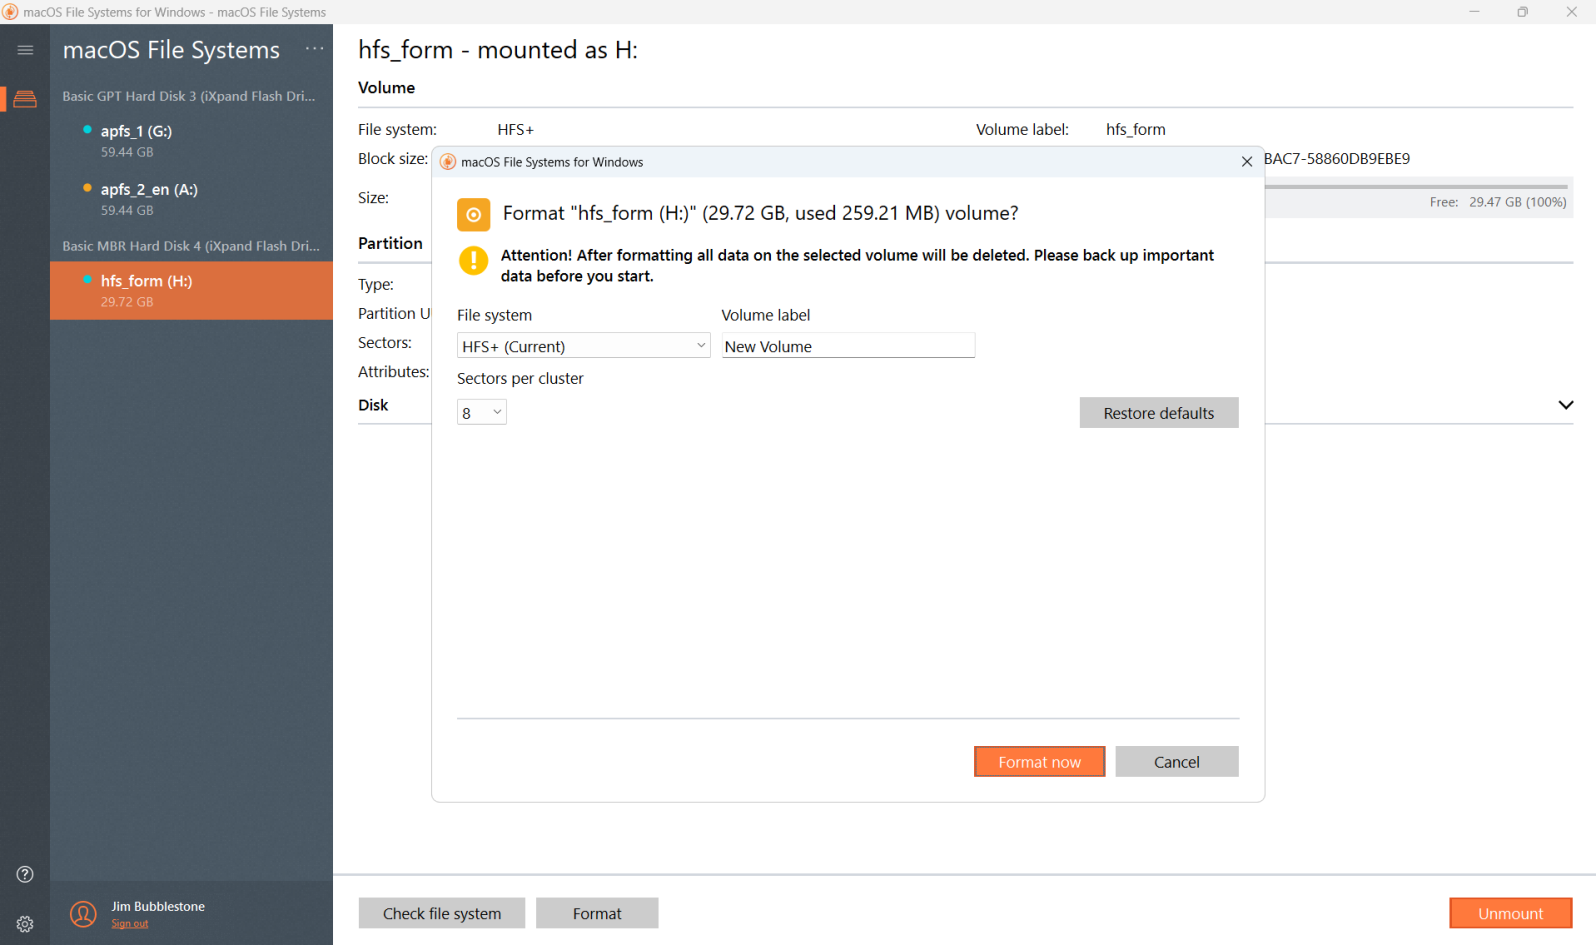Open the hamburger menu in sidebar
This screenshot has height=945, width=1596.
tap(25, 50)
